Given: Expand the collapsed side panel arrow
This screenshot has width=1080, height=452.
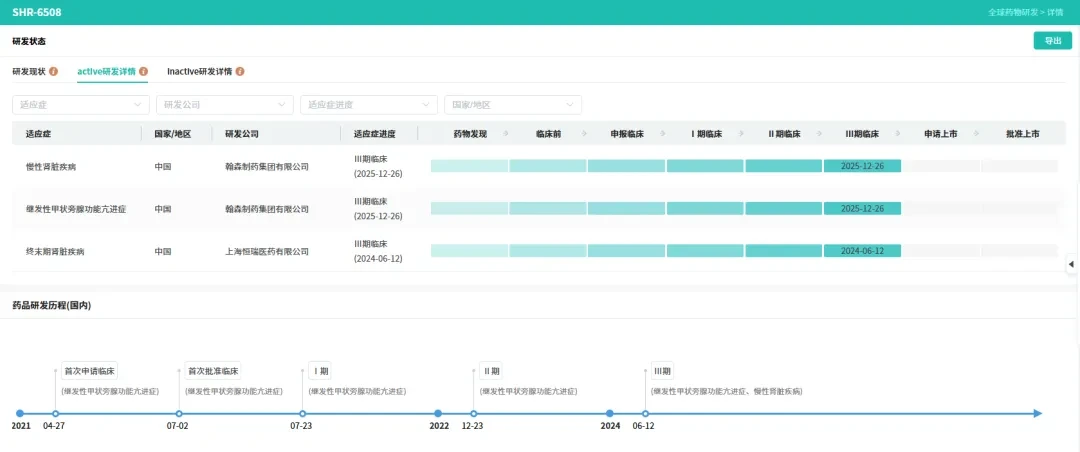Looking at the screenshot, I should point(1071,264).
